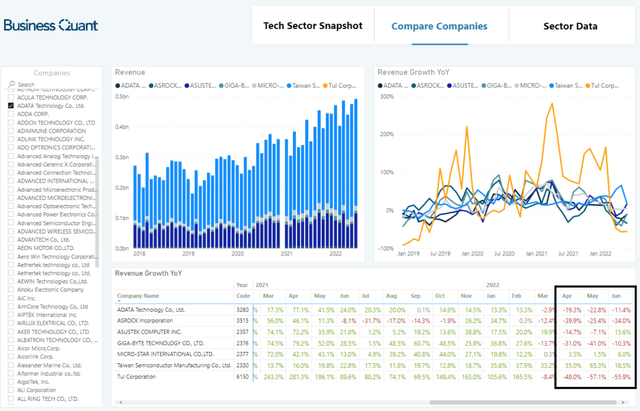Check ADLINK TECHNOLOGY INC. checkbox
The height and width of the screenshot is (411, 640).
pos(11,139)
